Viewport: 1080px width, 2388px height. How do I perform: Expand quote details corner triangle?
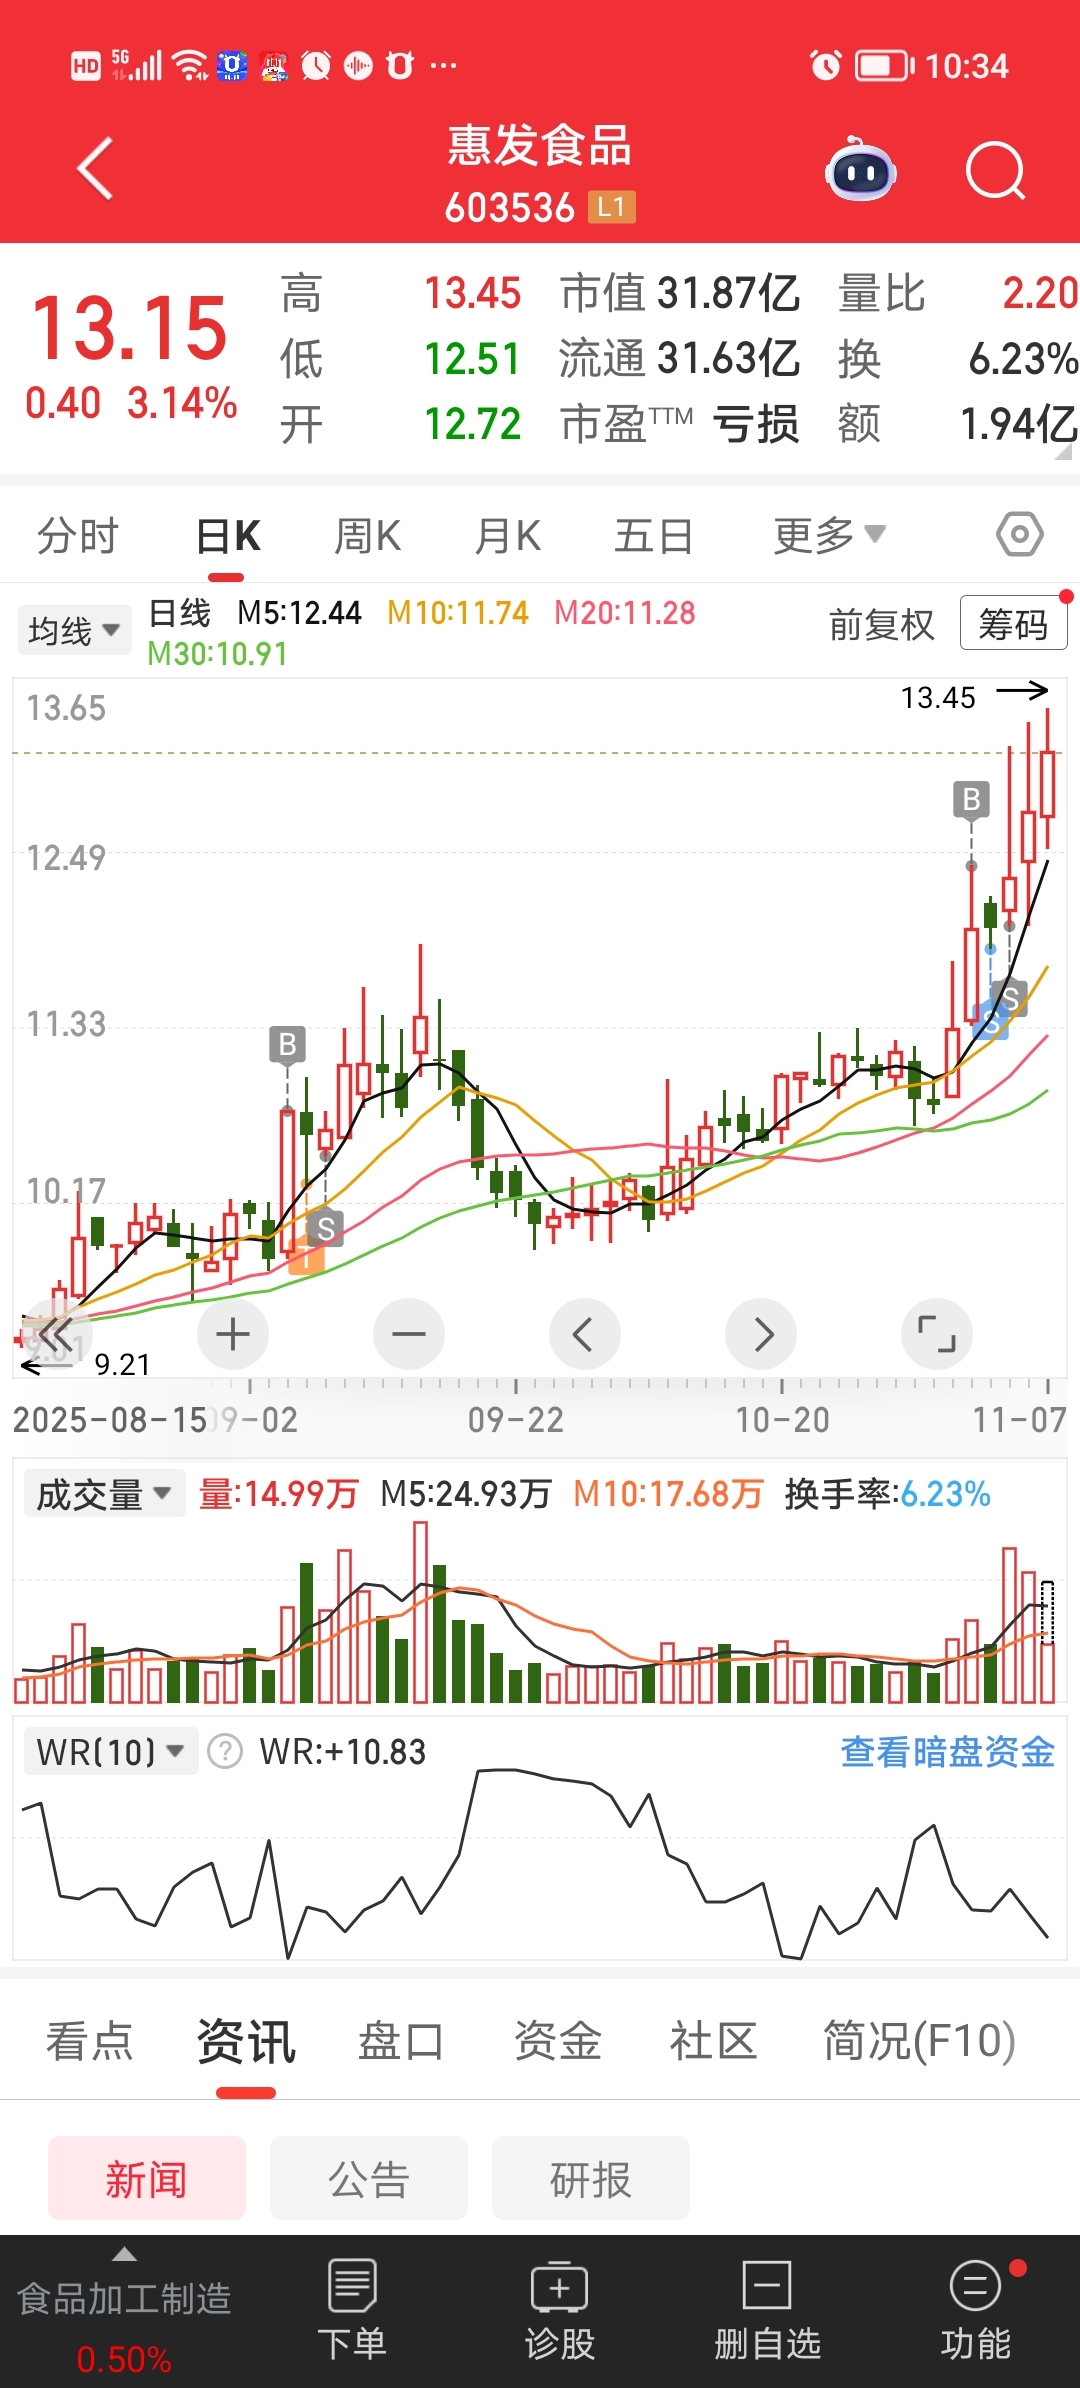coord(1064,451)
